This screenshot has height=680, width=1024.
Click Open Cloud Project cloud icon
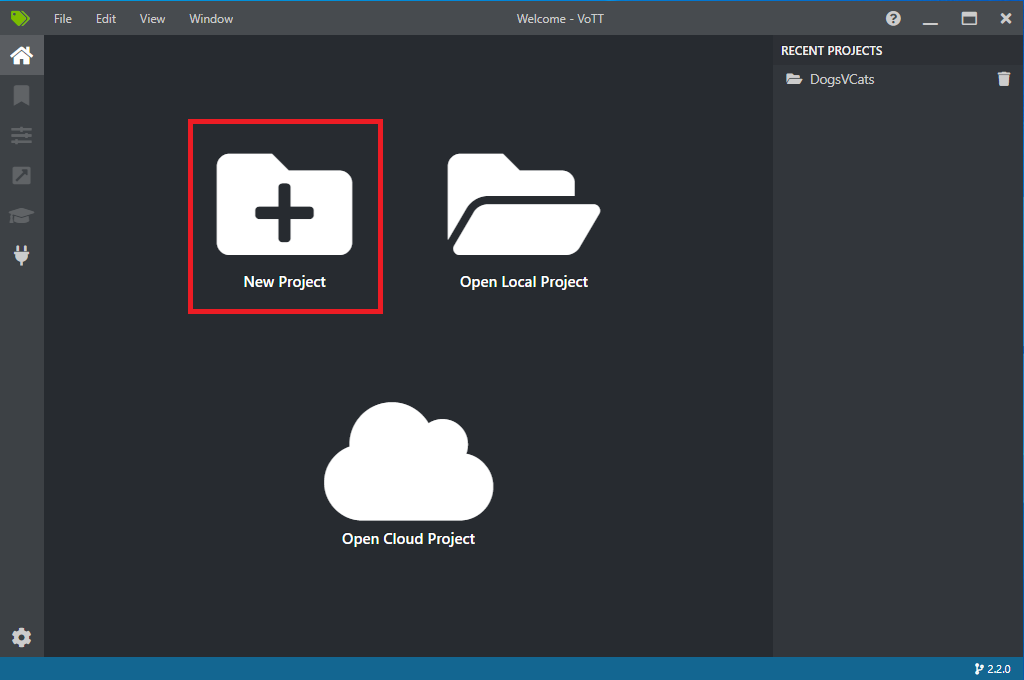coord(409,461)
